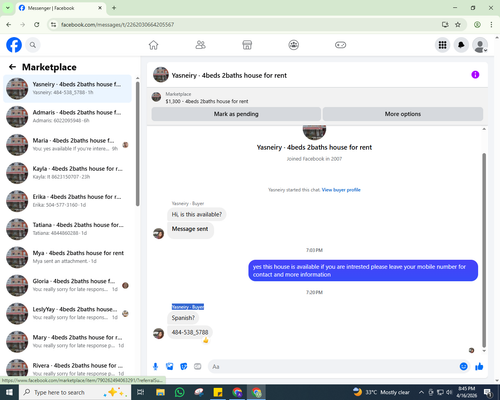Click More options button
This screenshot has width=500, height=400.
403,114
